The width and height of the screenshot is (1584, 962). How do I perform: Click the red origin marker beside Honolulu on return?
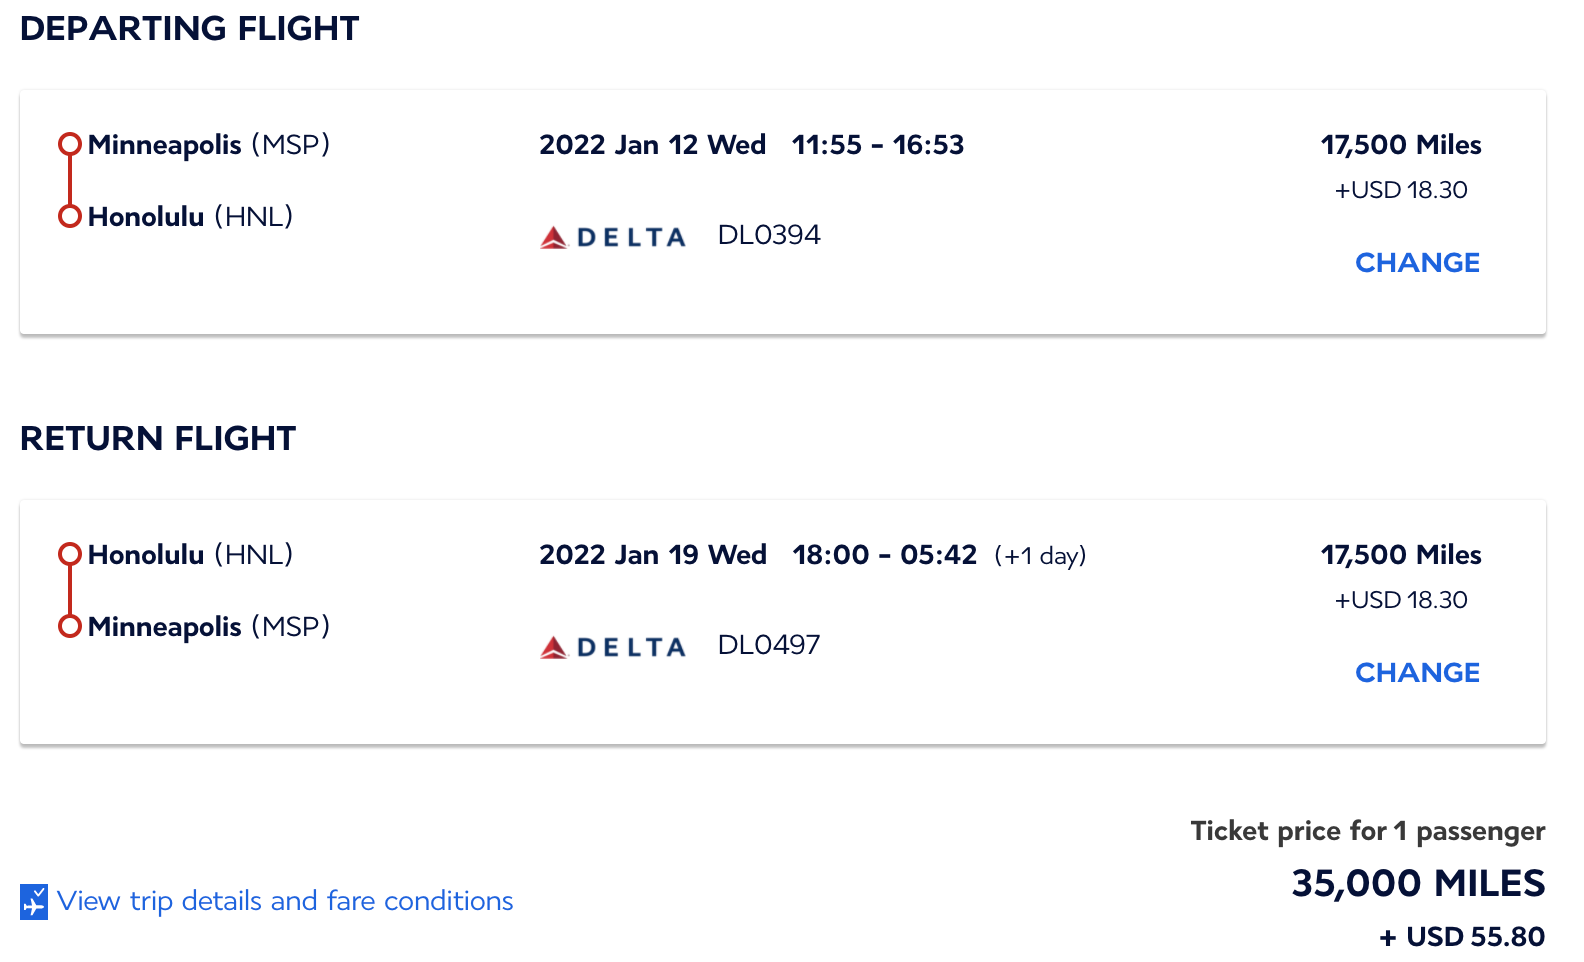click(x=70, y=554)
